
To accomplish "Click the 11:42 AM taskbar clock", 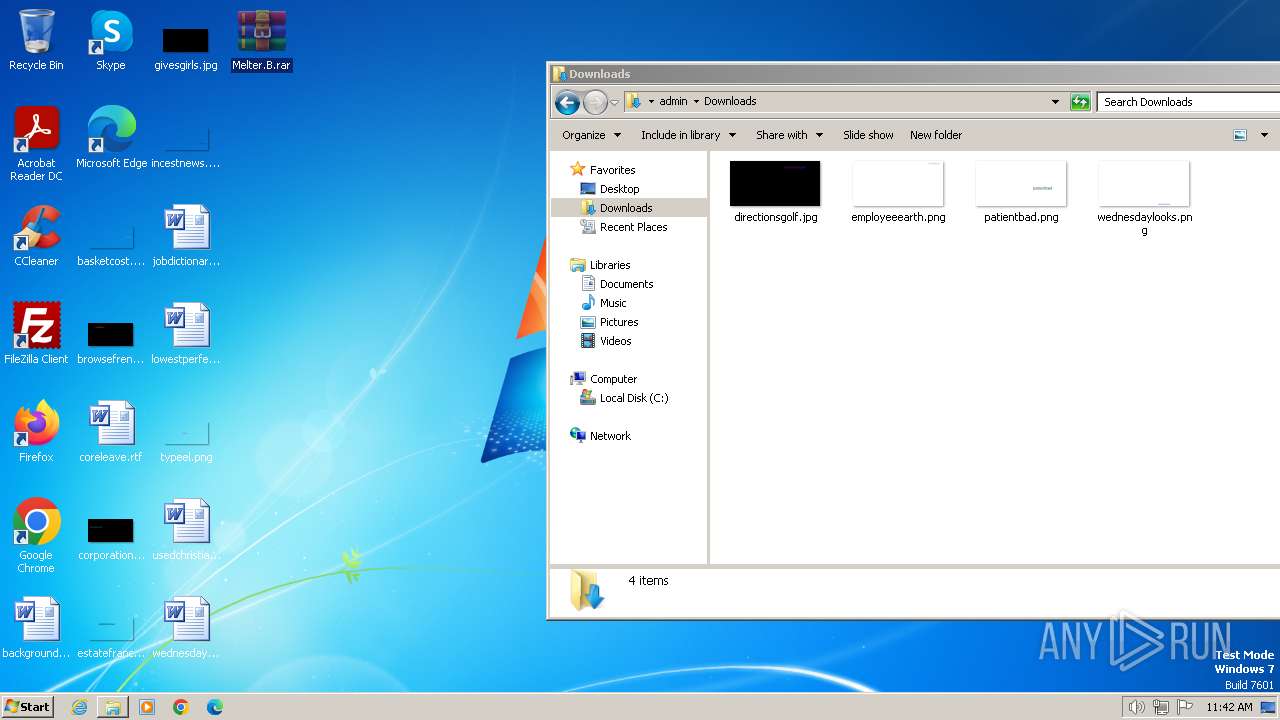I will [x=1229, y=707].
